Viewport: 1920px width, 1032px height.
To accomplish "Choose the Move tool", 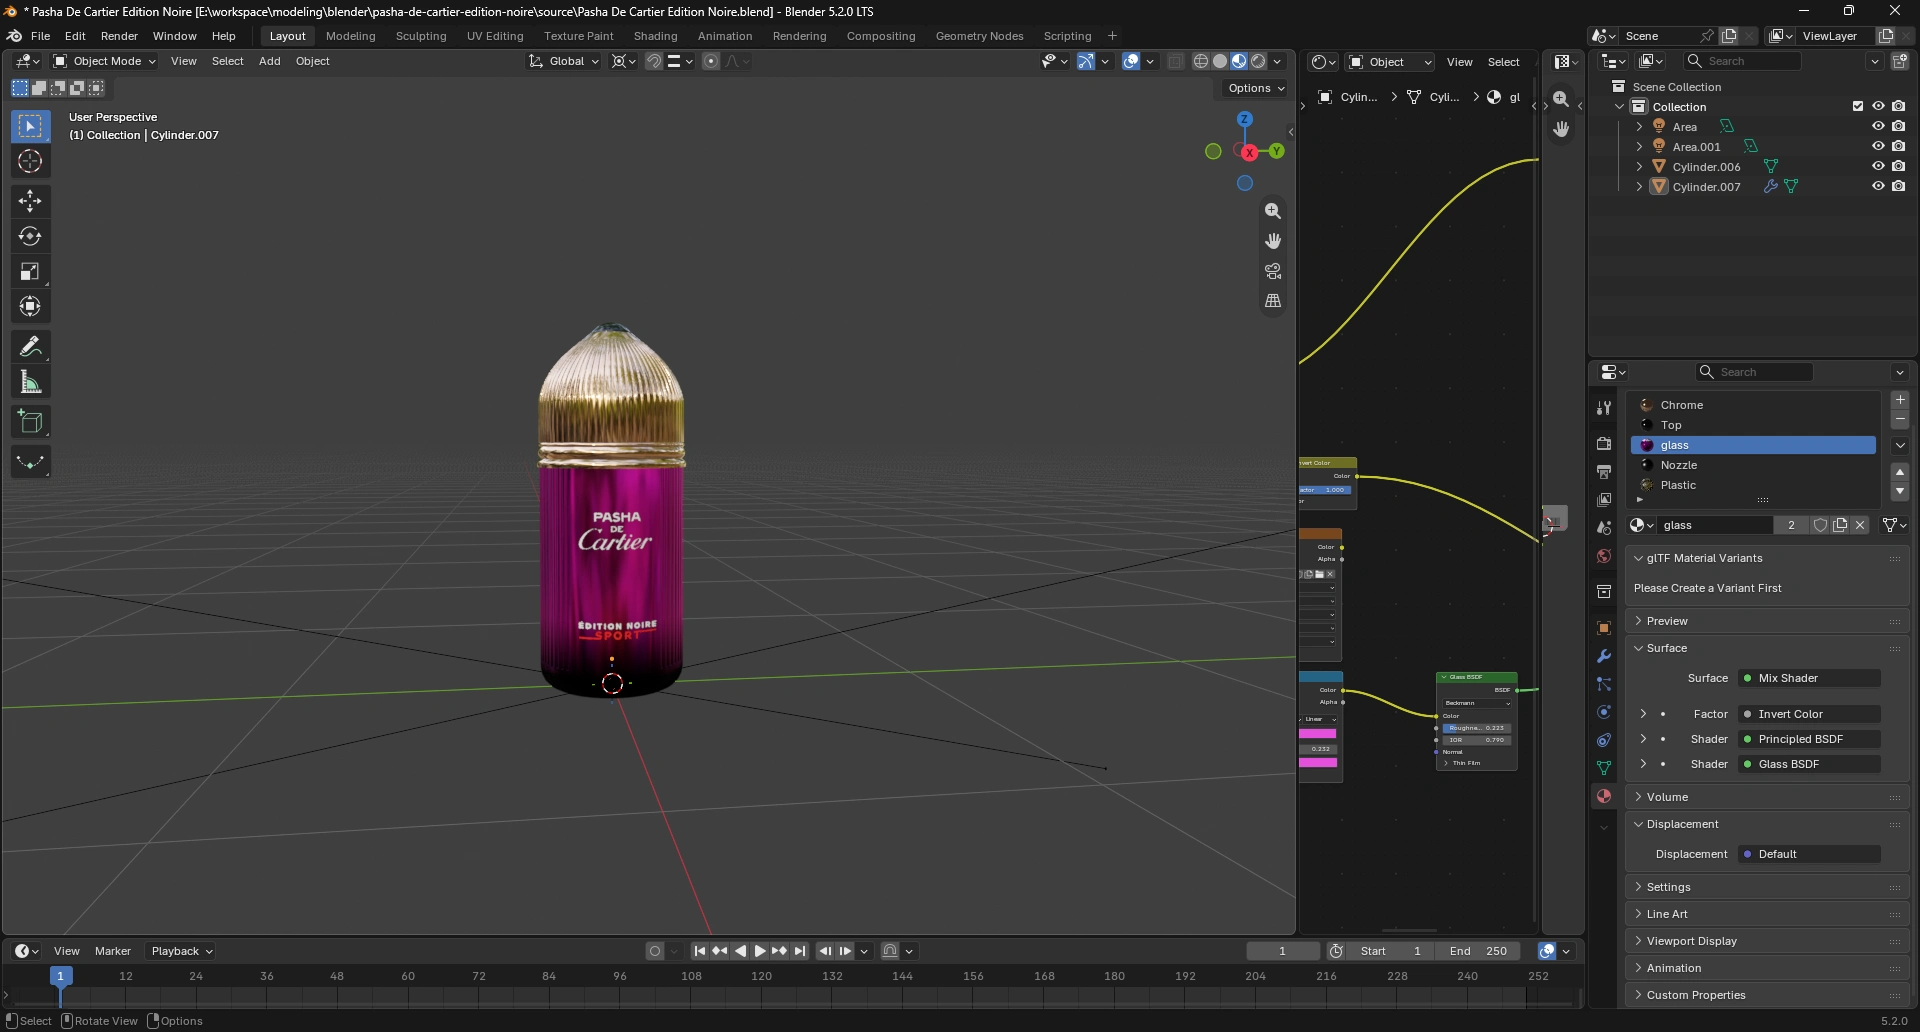I will coord(30,201).
